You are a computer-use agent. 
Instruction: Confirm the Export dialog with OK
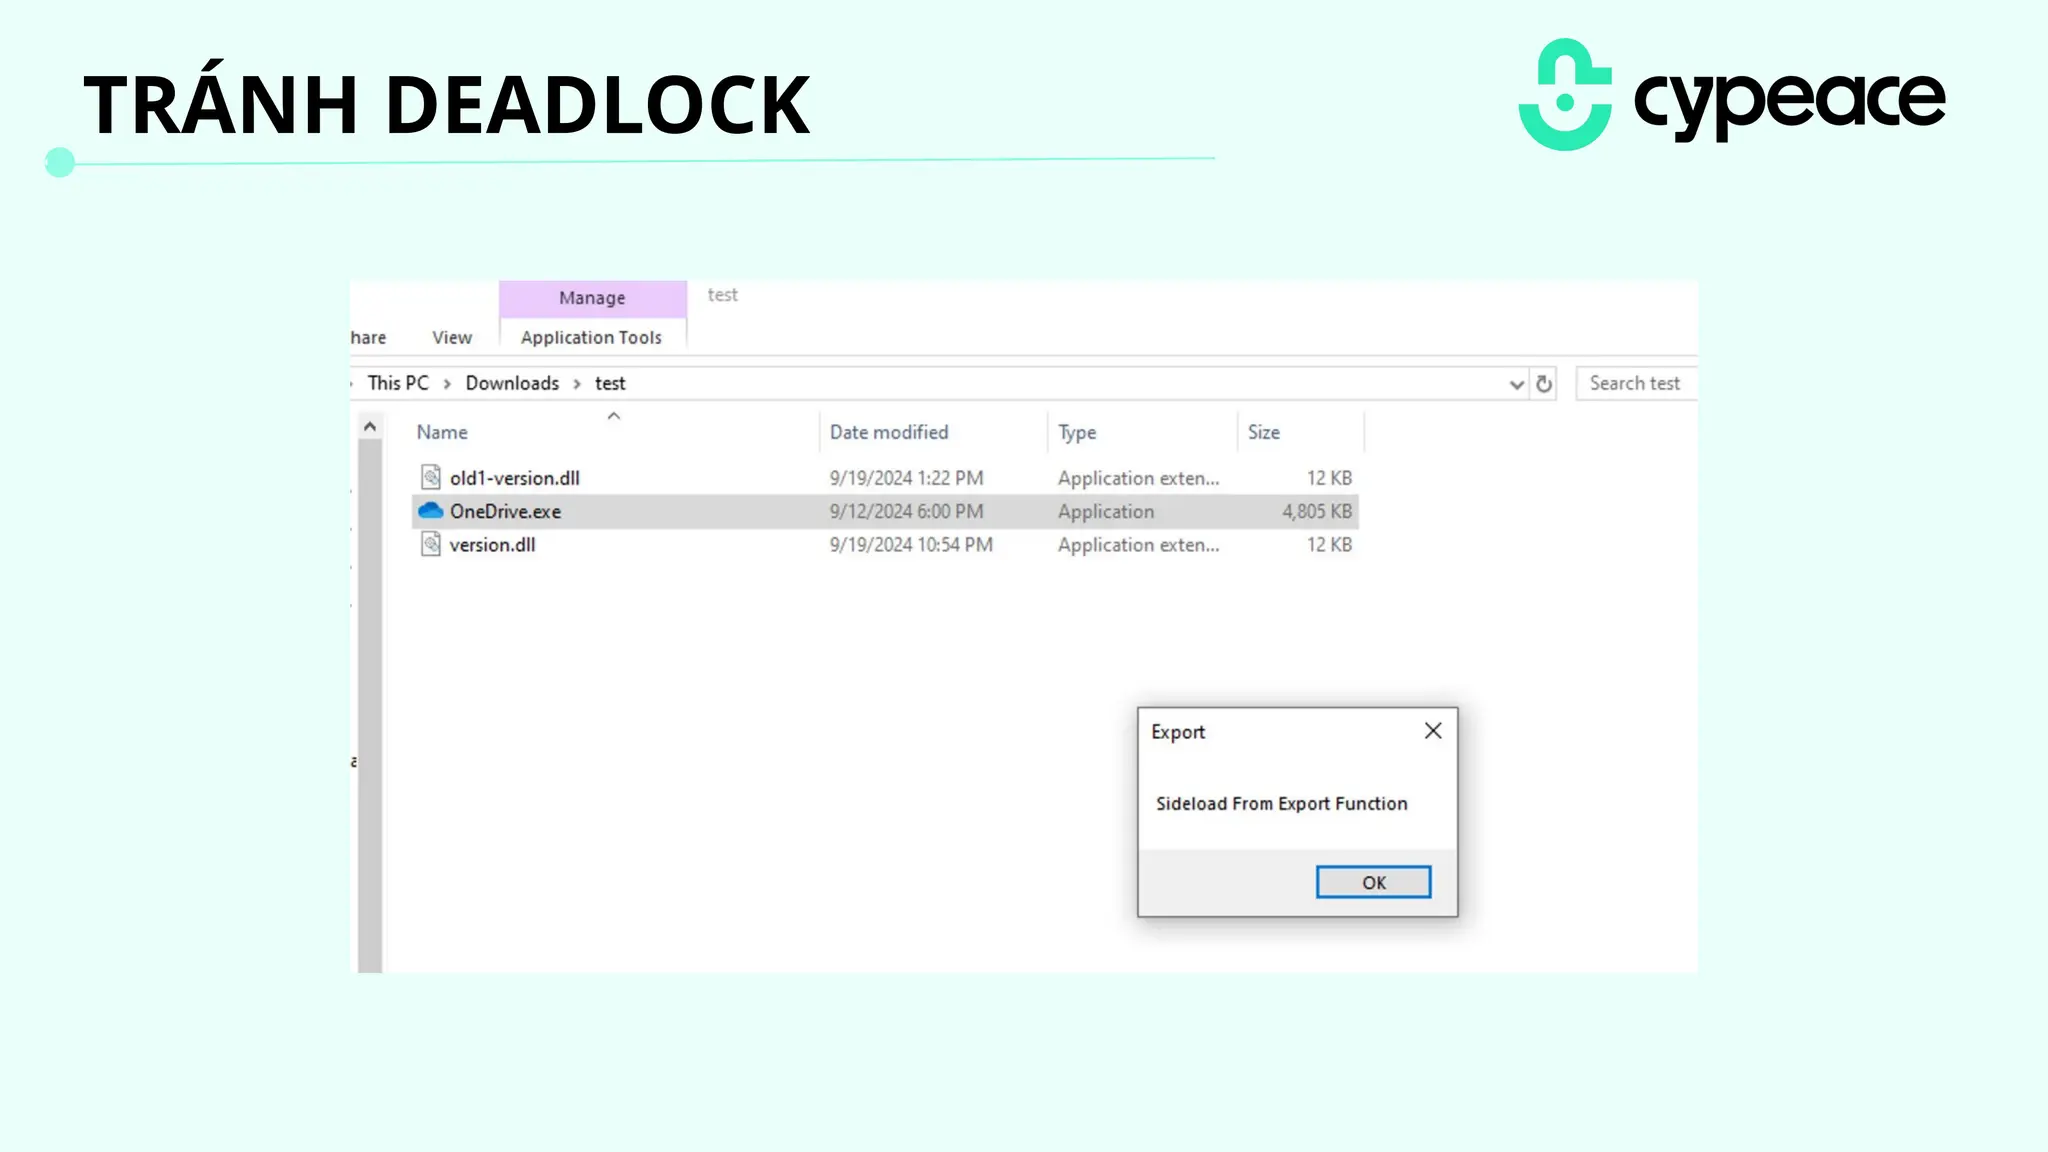[1373, 882]
